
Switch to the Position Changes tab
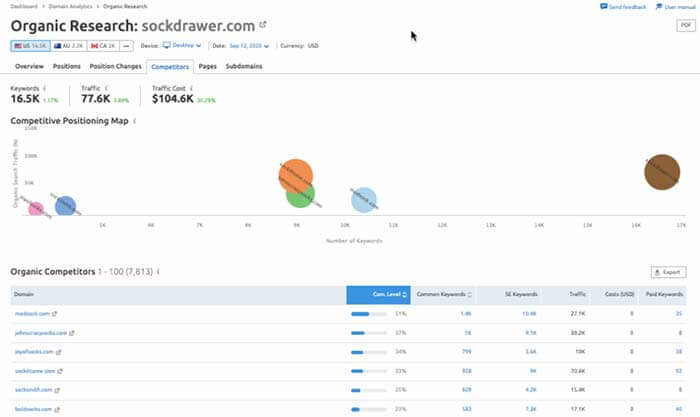tap(115, 67)
